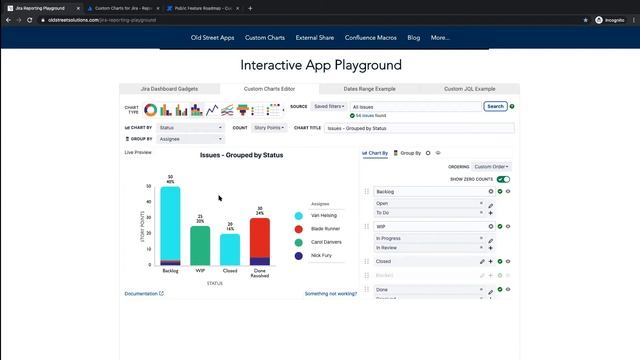The image size is (640, 360).
Task: Select the donut chart type icon
Action: pos(150,109)
